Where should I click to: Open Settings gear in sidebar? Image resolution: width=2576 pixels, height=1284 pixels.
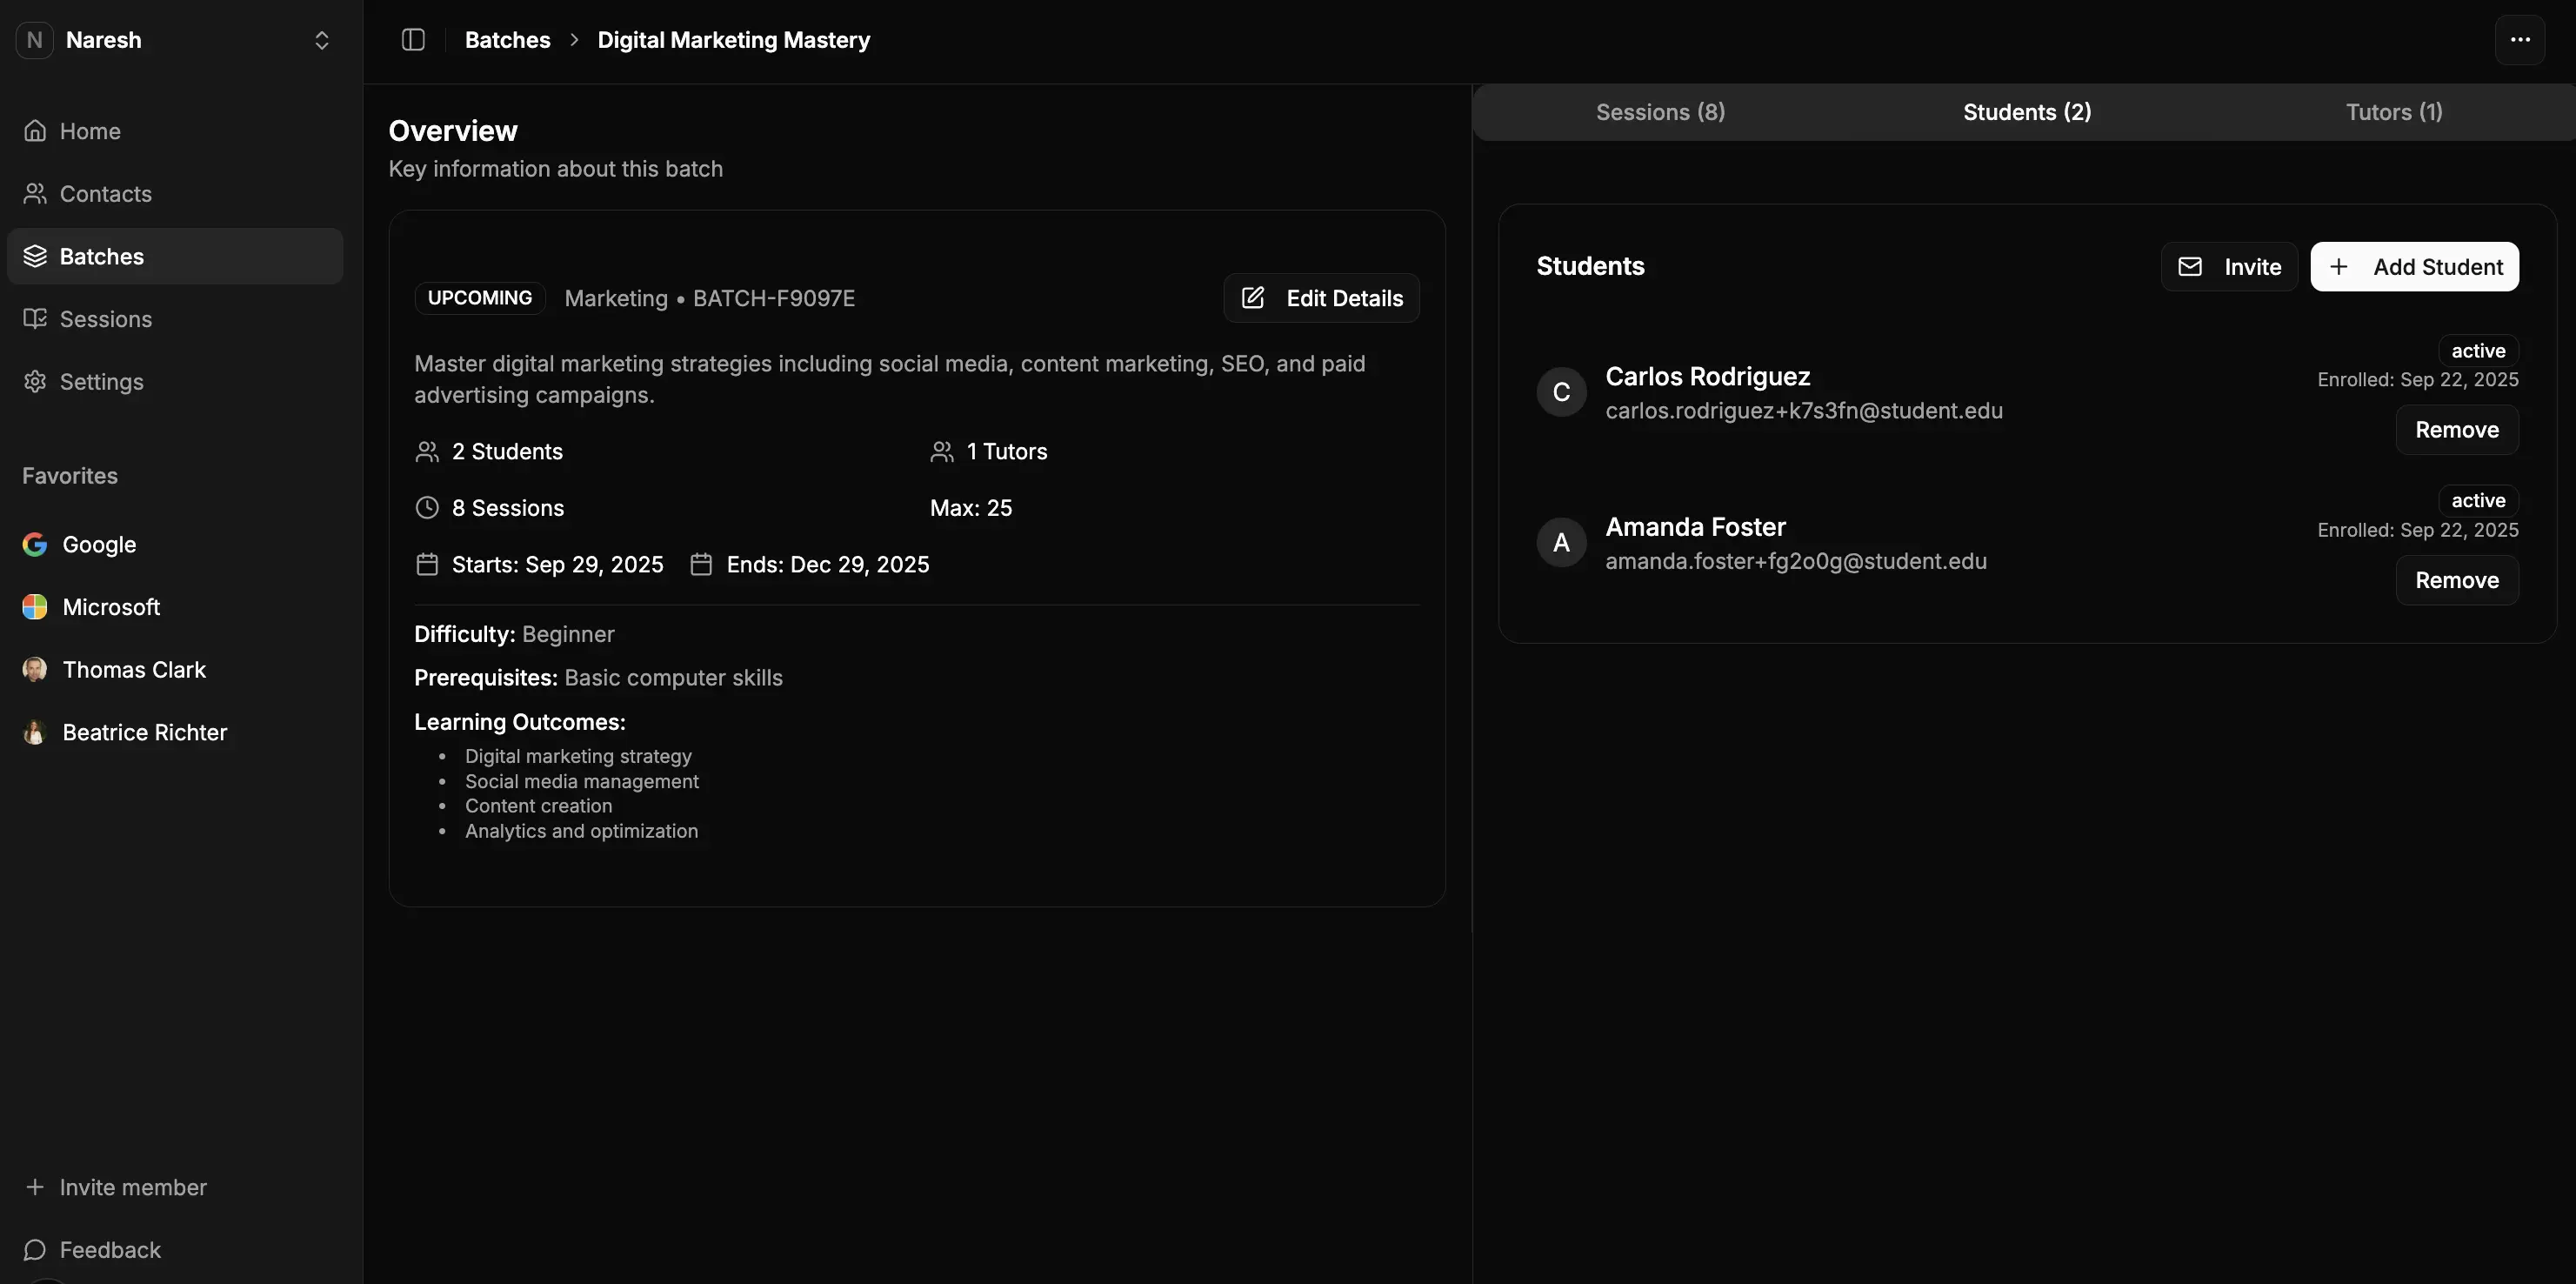click(x=35, y=382)
